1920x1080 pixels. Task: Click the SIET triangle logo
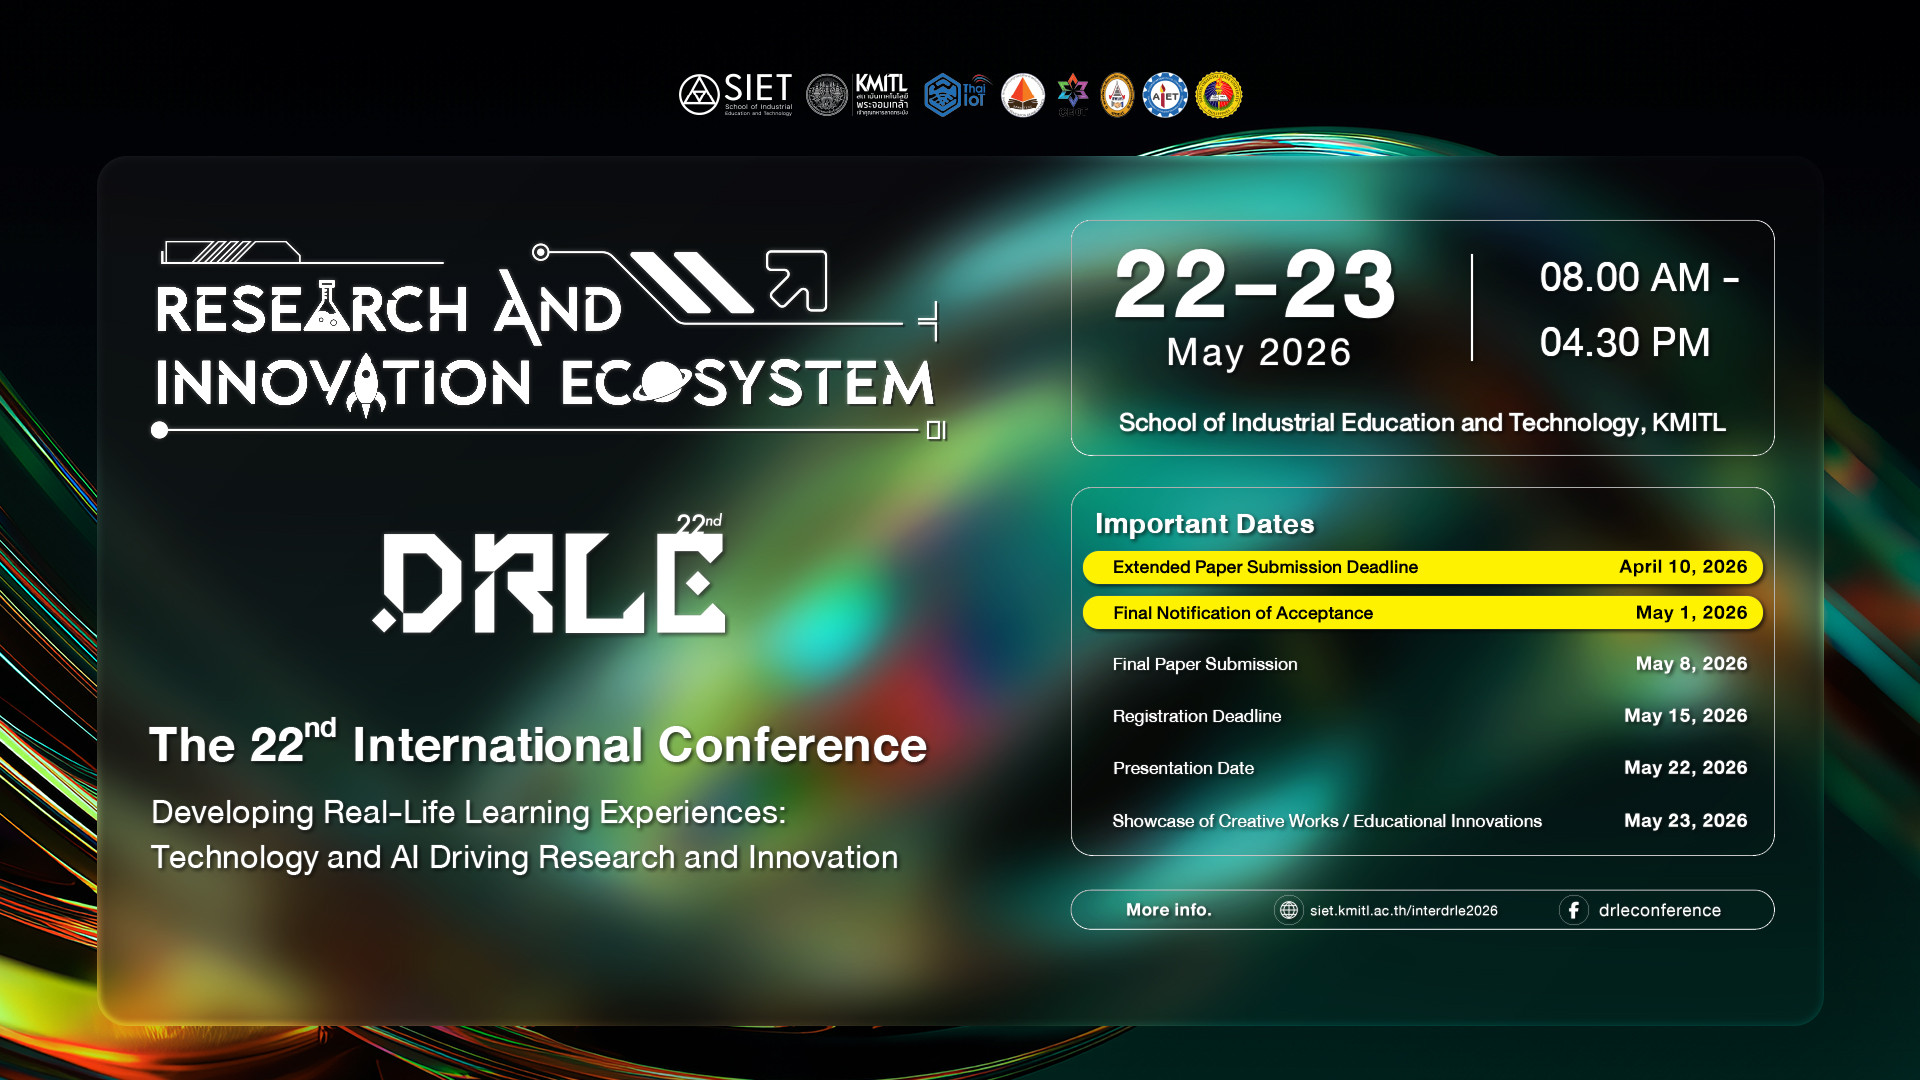click(x=699, y=95)
